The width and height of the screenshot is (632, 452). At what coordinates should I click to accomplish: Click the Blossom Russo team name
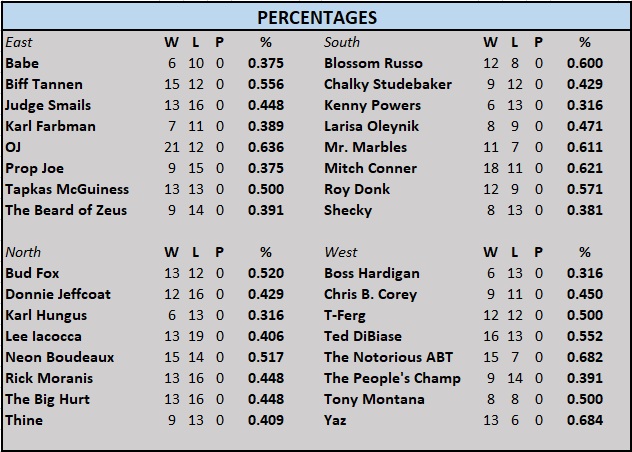[374, 63]
